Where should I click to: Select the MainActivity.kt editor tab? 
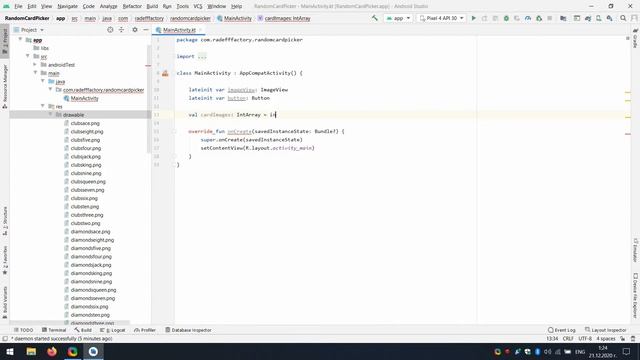pos(179,30)
